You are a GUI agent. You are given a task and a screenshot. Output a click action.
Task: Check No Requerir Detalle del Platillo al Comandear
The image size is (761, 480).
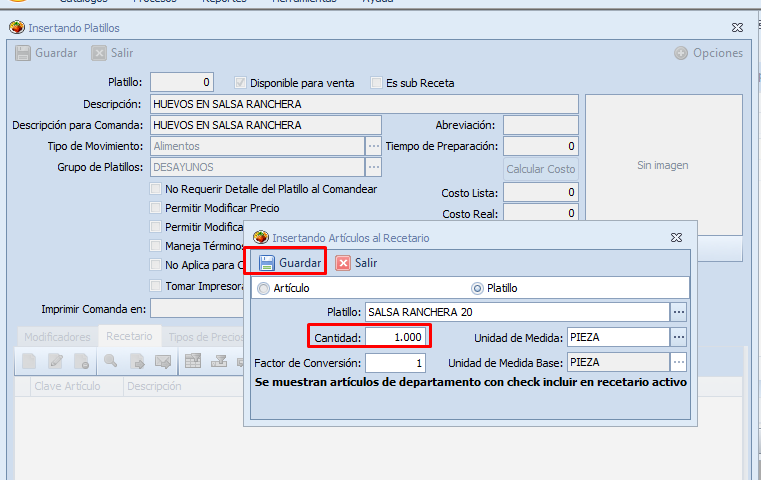pos(155,189)
